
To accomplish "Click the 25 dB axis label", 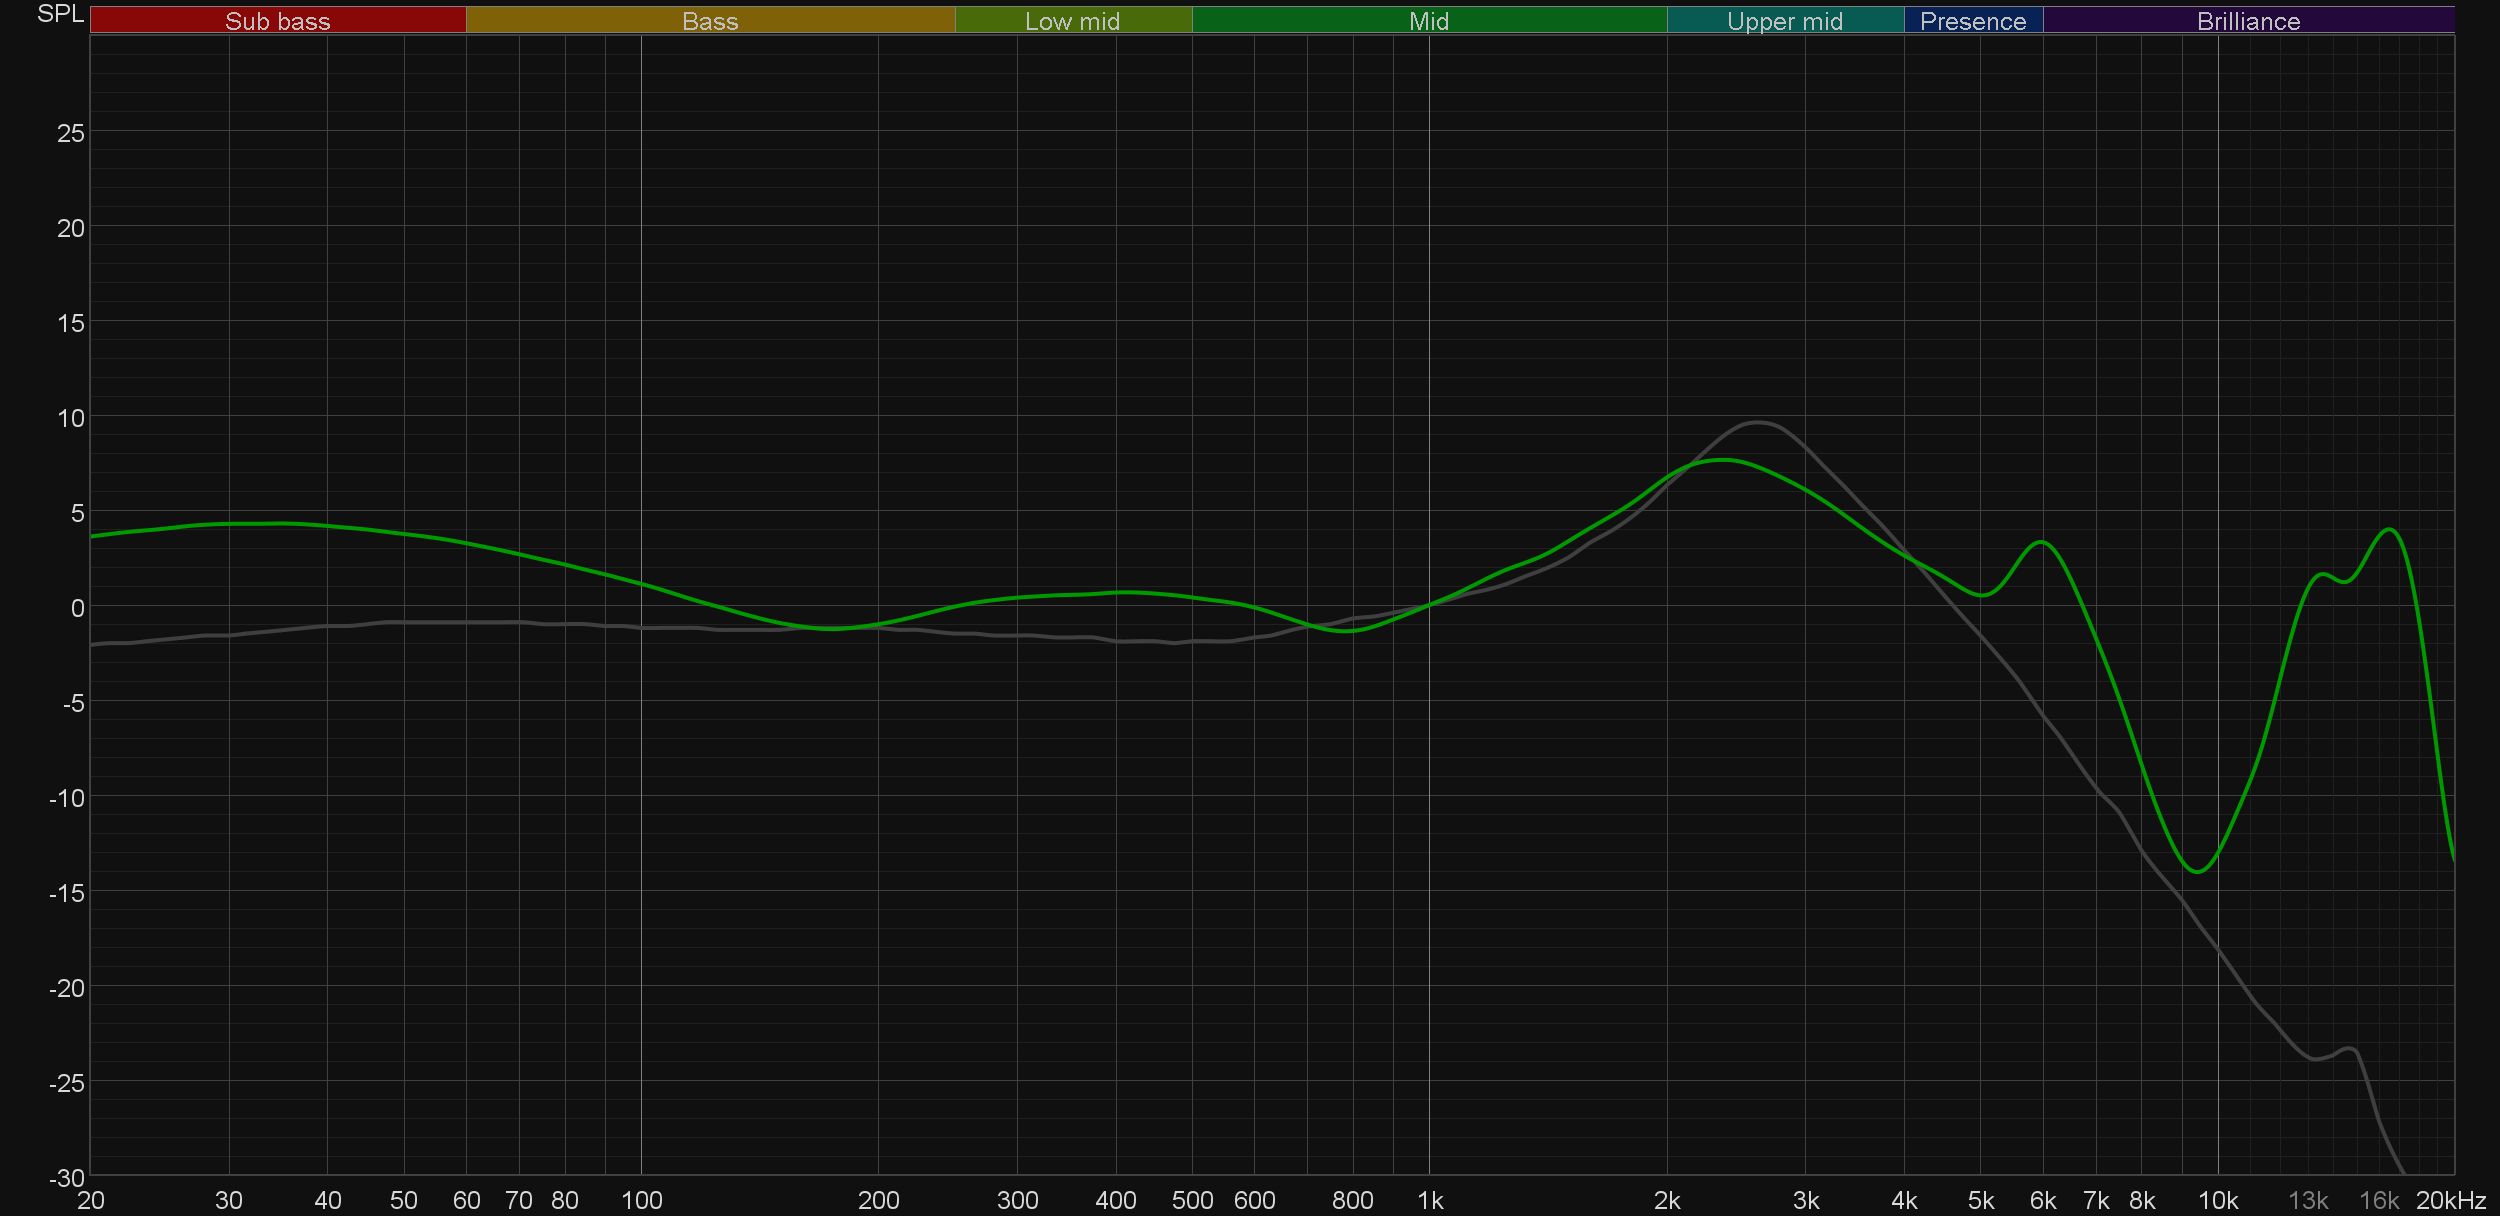I will point(70,133).
